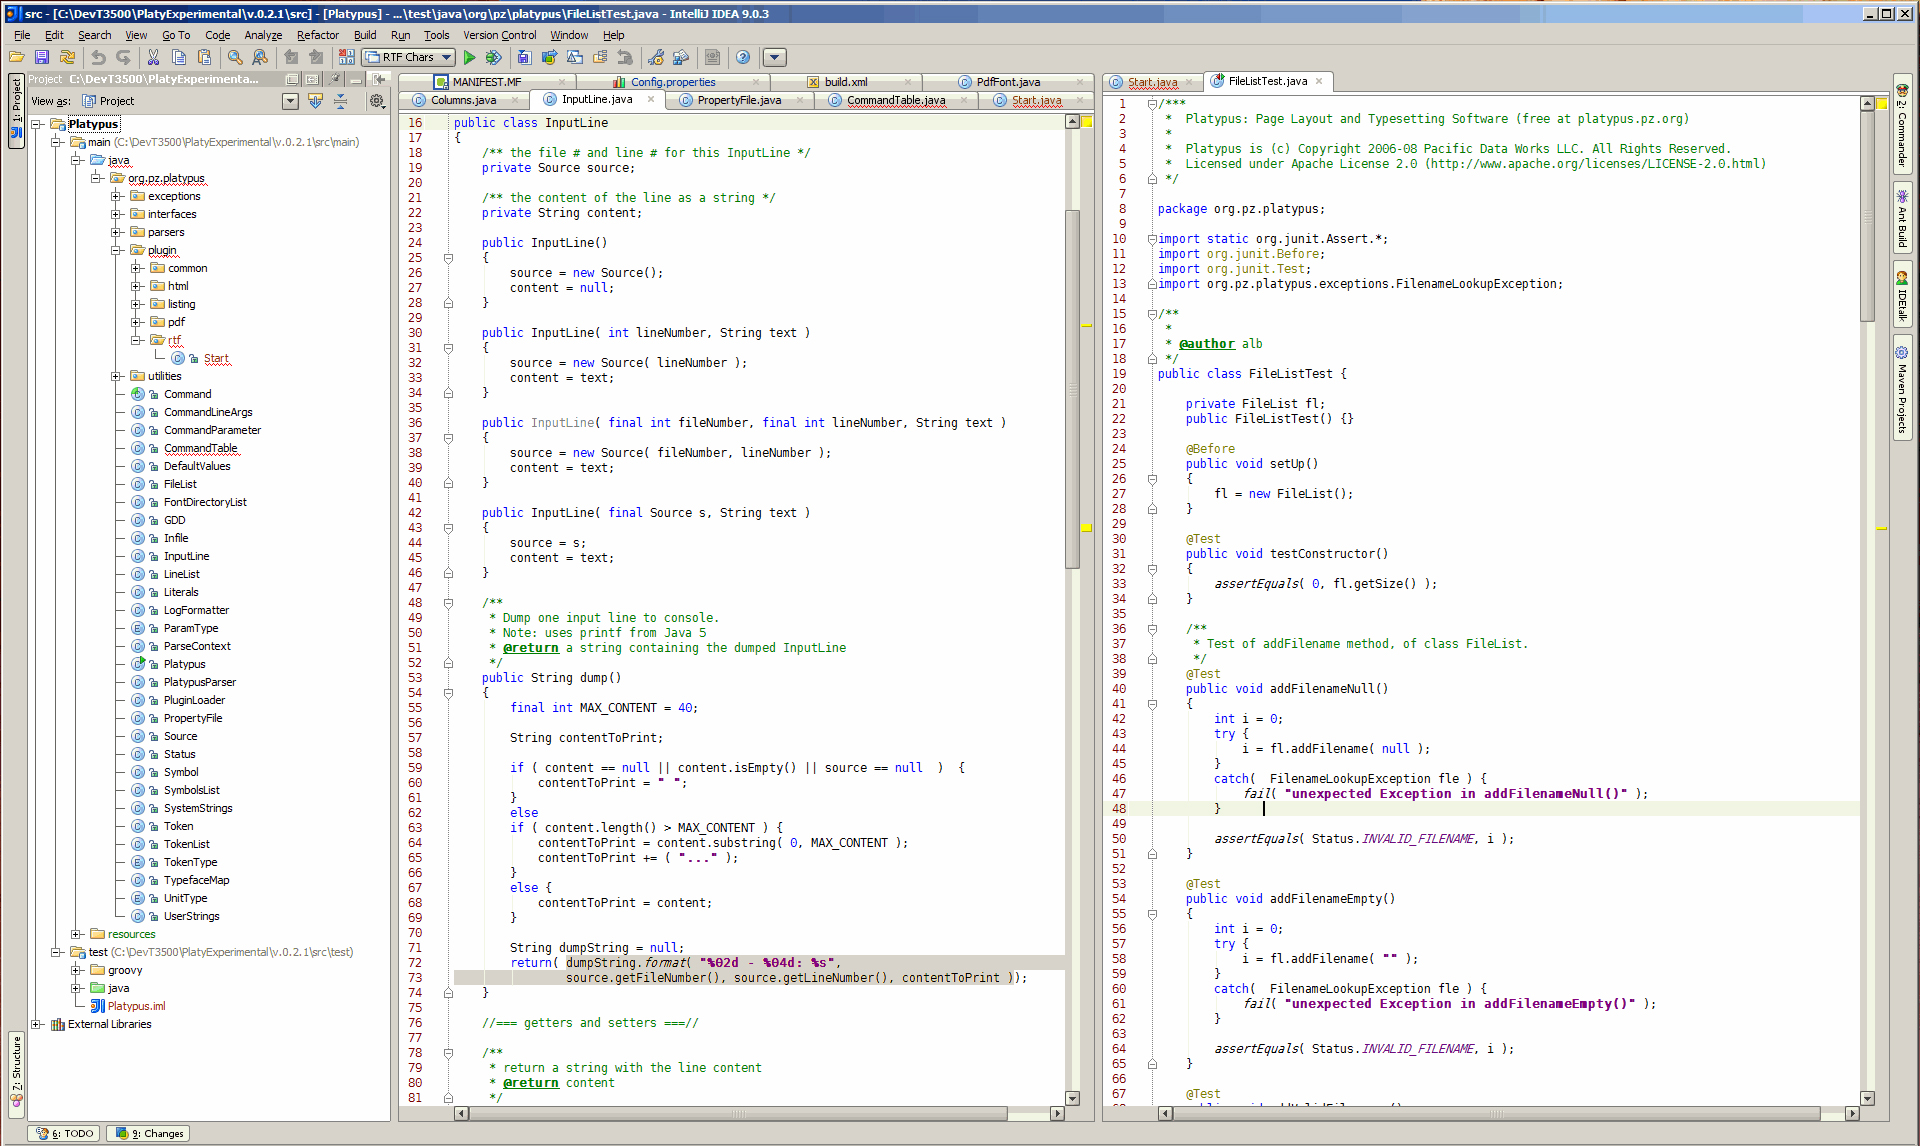Open the Refactor menu
The height and width of the screenshot is (1146, 1920).
317,35
